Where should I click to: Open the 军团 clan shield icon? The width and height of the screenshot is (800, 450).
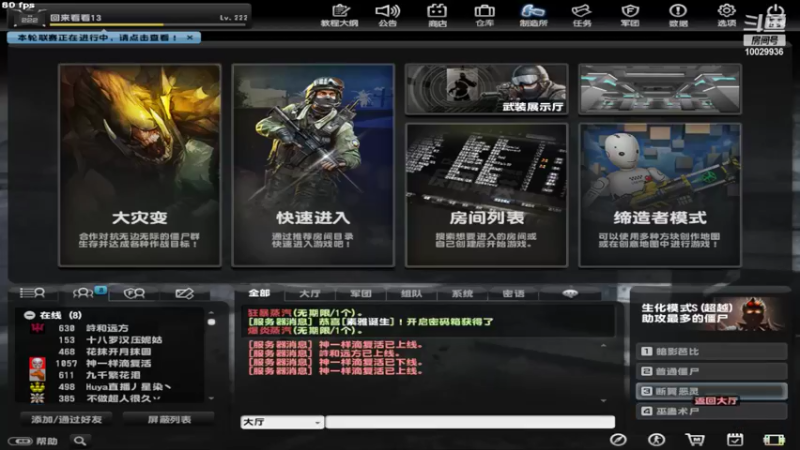click(630, 15)
